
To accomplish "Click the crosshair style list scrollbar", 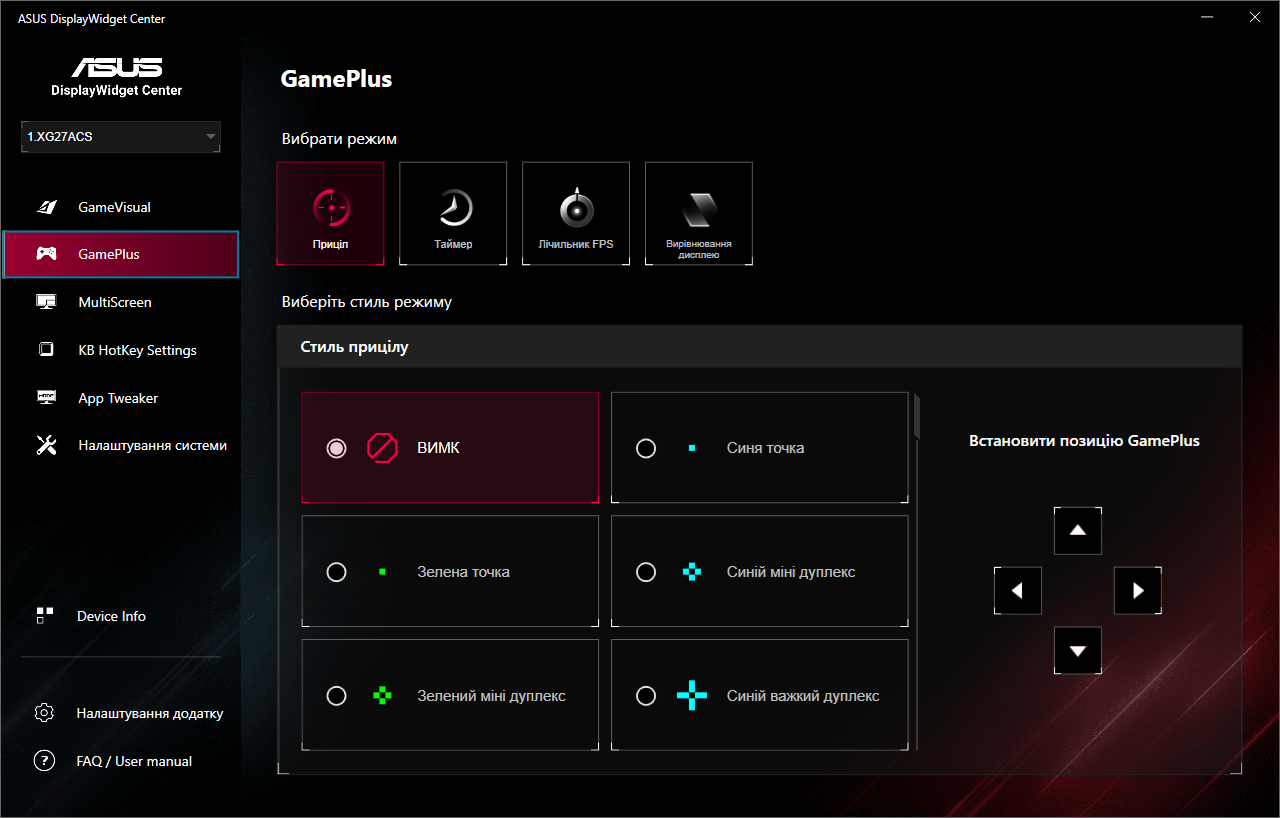I will [x=916, y=416].
